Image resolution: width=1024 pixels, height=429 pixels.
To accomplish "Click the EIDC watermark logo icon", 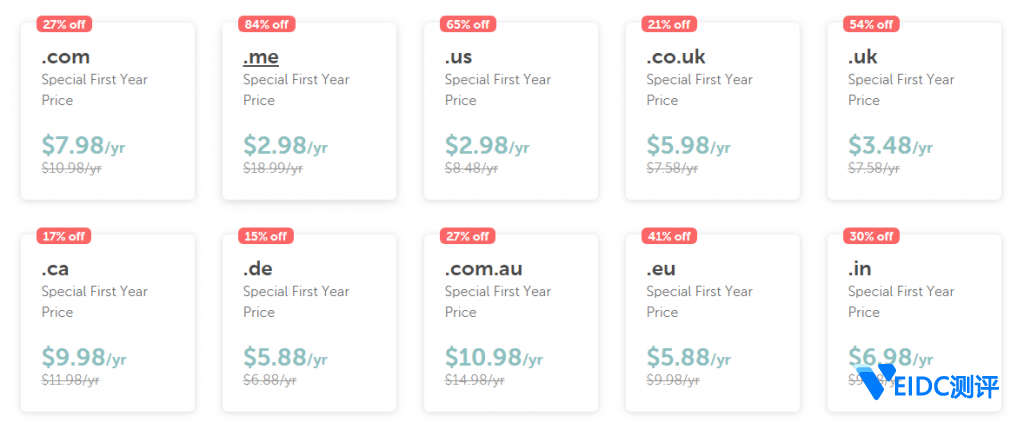I will tap(876, 382).
